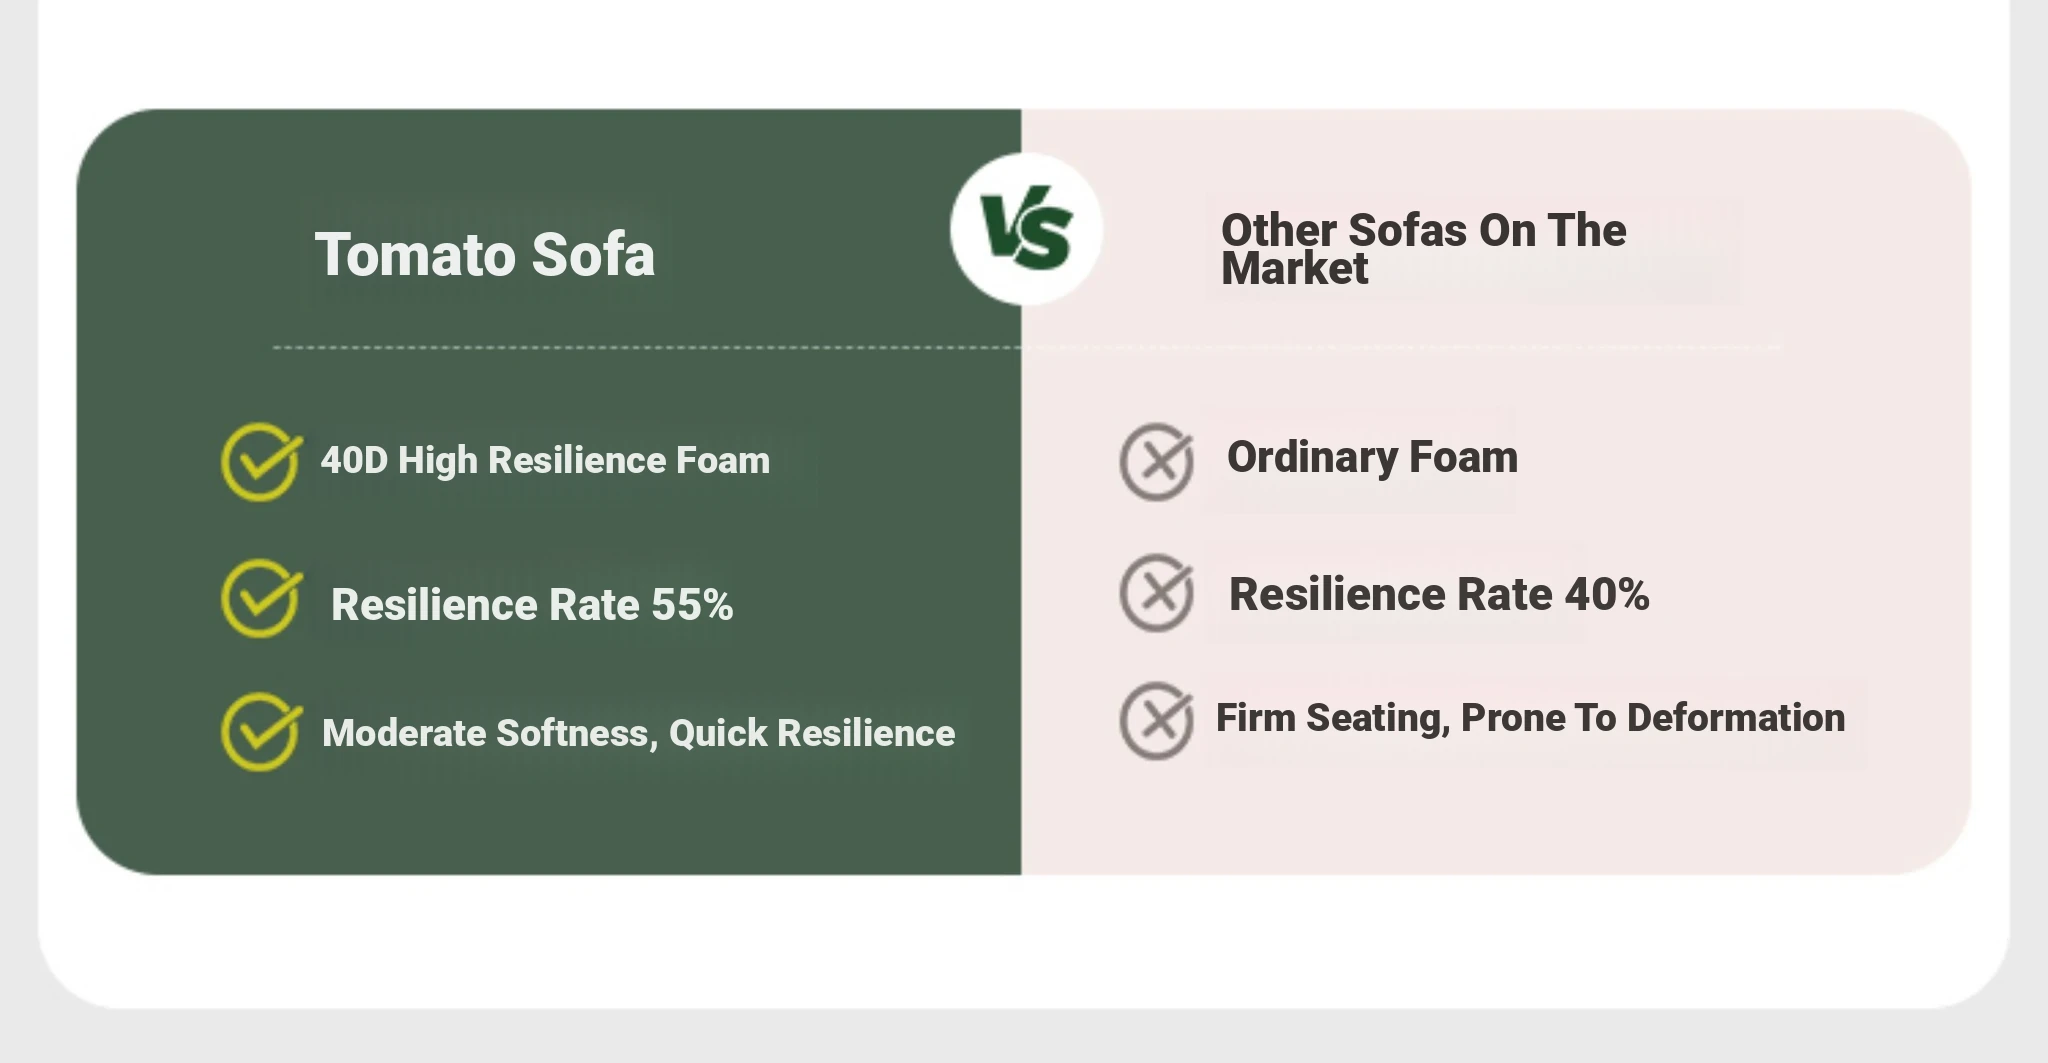Click empty area of the pink panel
2048x1063 pixels.
click(1500, 820)
